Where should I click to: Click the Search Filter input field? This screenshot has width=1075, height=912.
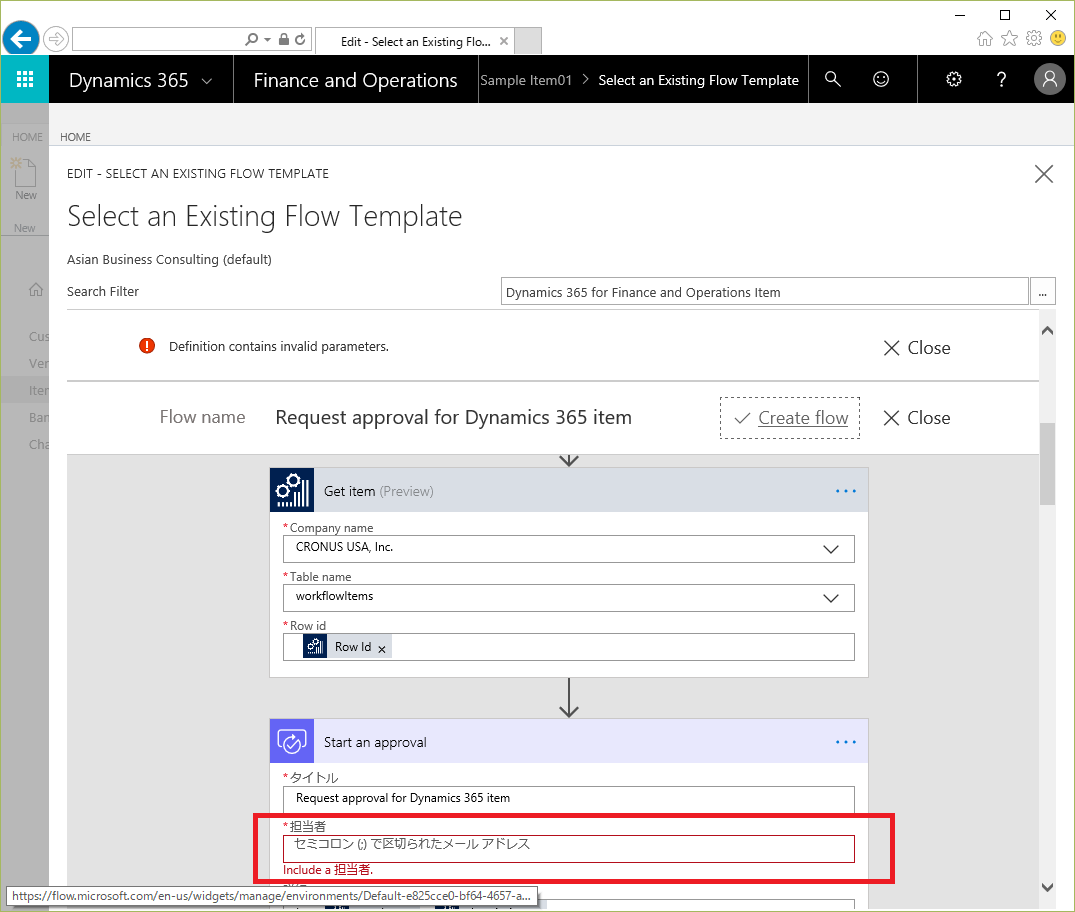(x=764, y=291)
